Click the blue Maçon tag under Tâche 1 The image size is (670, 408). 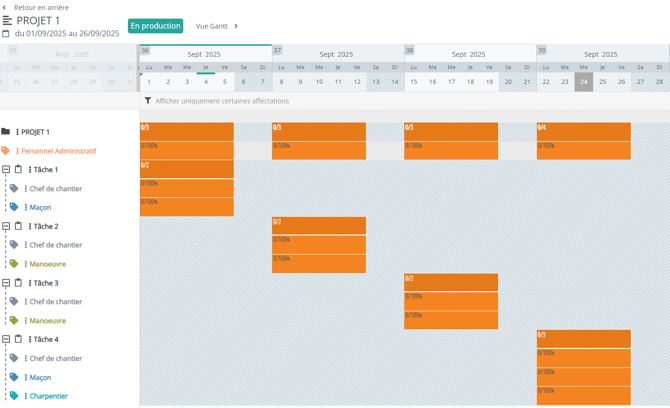[x=14, y=207]
